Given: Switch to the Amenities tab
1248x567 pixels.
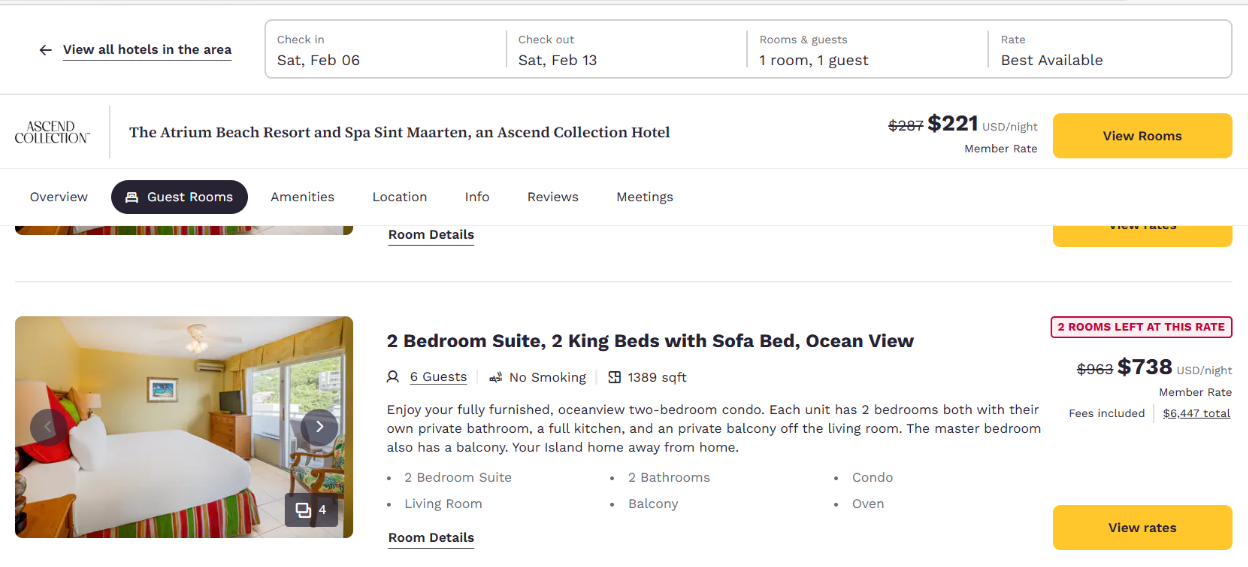Looking at the screenshot, I should 302,197.
